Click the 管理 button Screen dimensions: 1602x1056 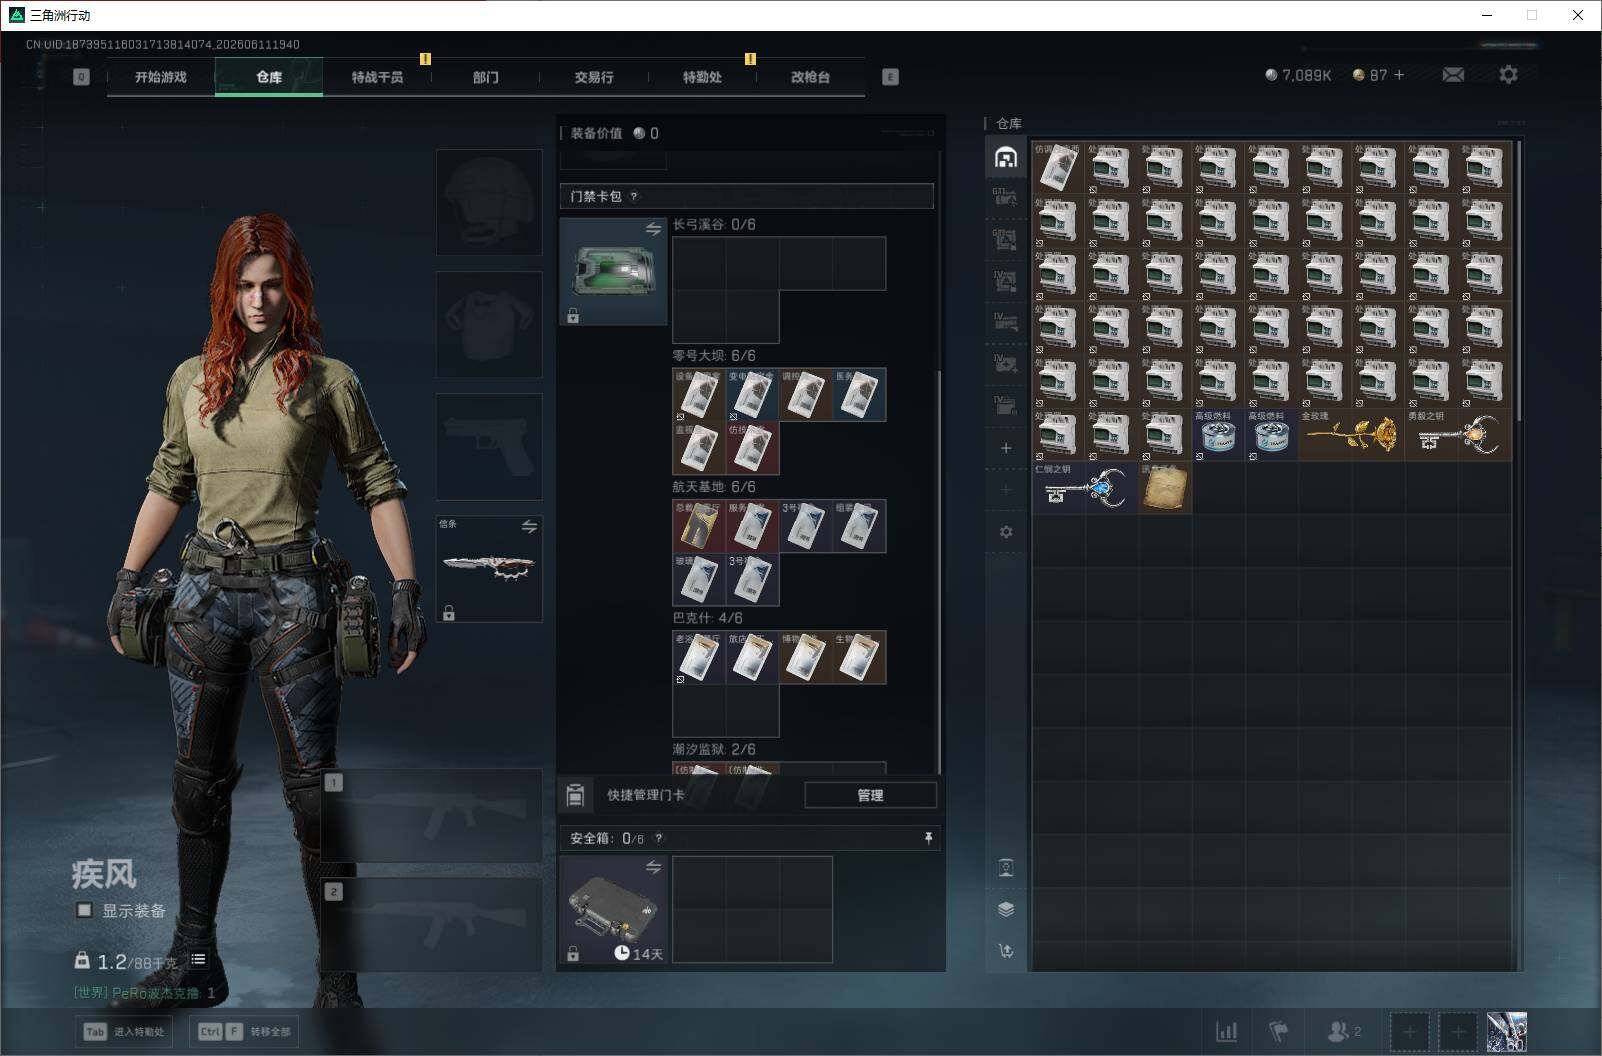pos(870,795)
